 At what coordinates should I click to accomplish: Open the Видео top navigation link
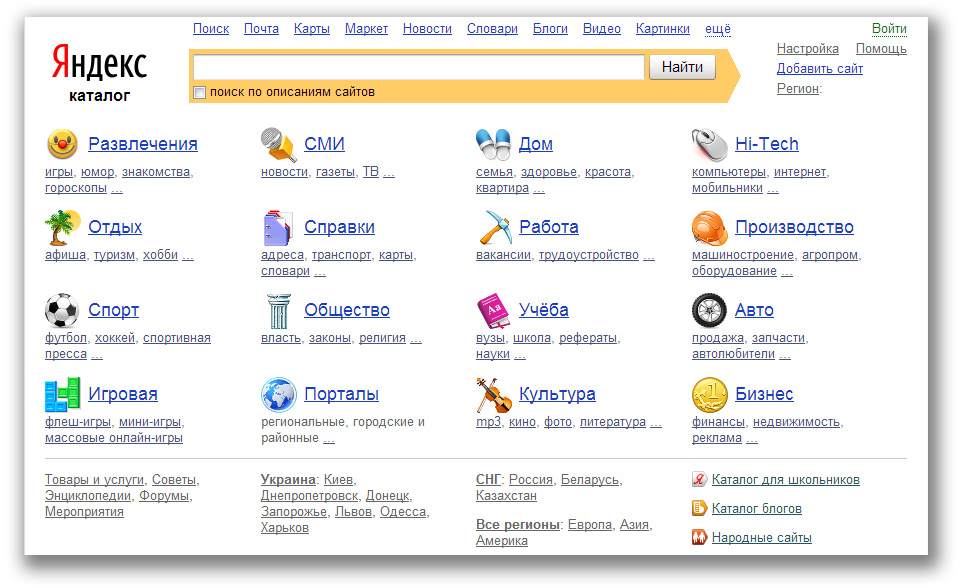point(602,29)
